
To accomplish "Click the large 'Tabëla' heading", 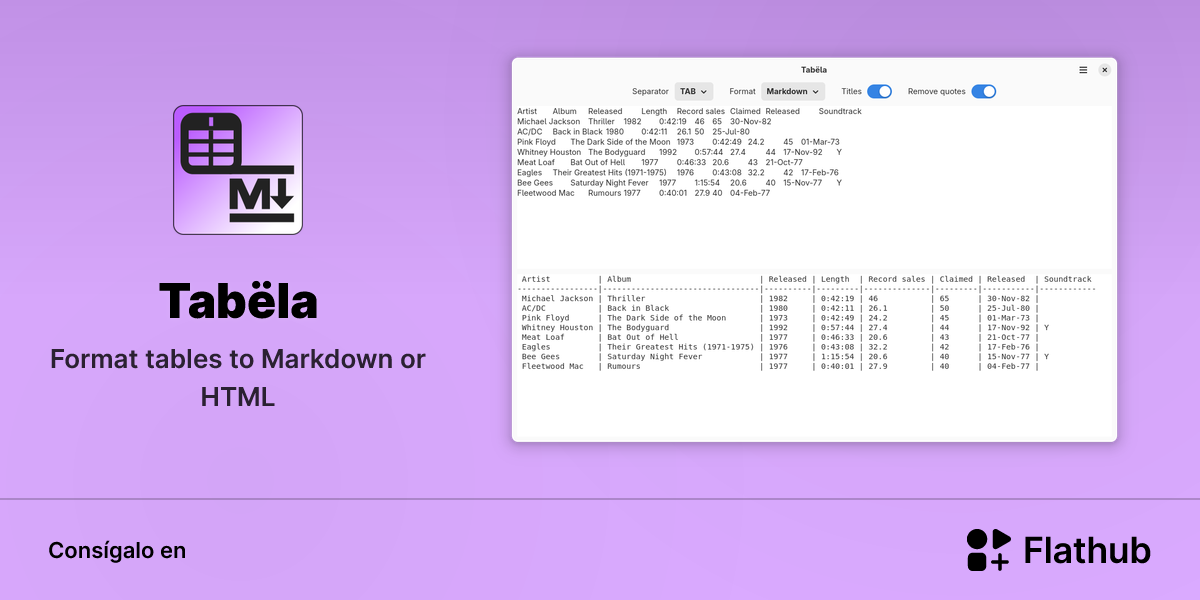I will coord(238,300).
